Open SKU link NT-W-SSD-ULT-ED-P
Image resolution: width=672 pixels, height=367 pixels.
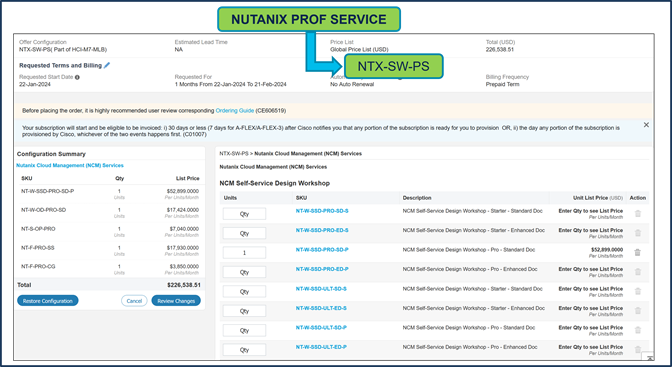(x=321, y=347)
